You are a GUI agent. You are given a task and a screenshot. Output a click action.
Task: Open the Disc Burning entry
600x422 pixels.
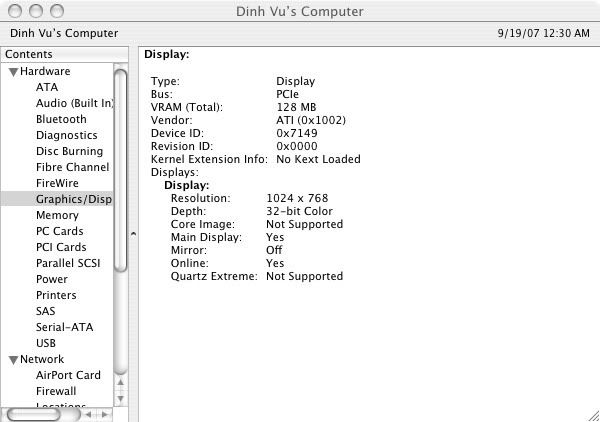(69, 151)
